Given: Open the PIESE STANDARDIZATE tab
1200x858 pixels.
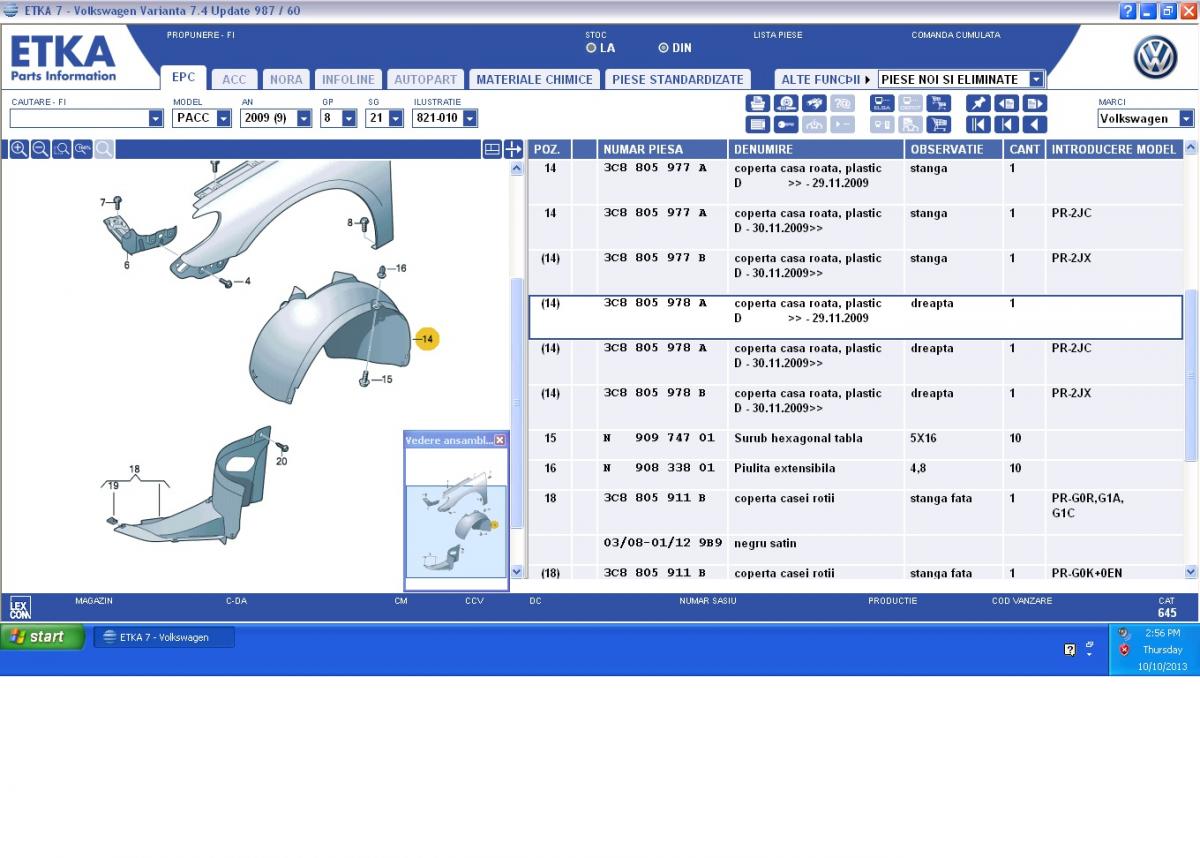Looking at the screenshot, I should (x=677, y=79).
